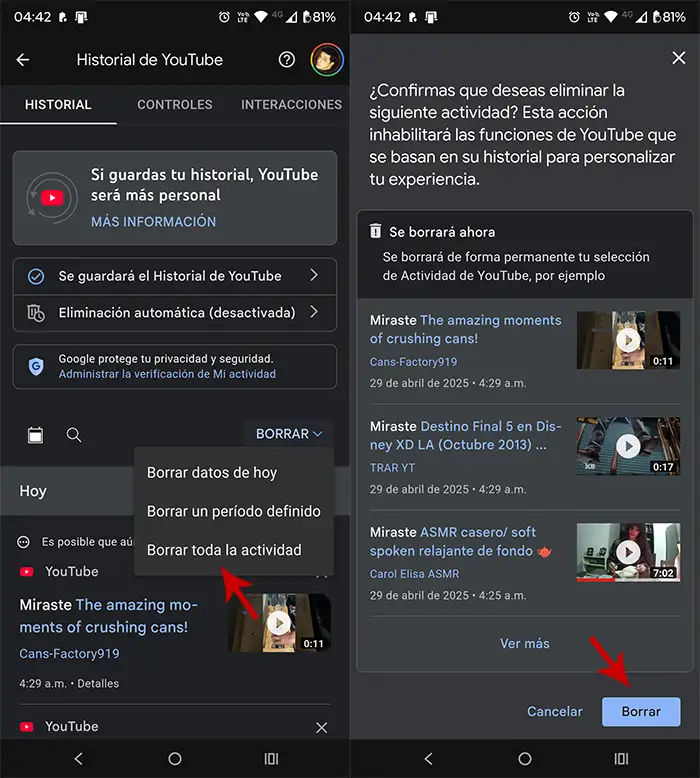Play the 'Destino Final 5' video thumbnail

pos(628,446)
